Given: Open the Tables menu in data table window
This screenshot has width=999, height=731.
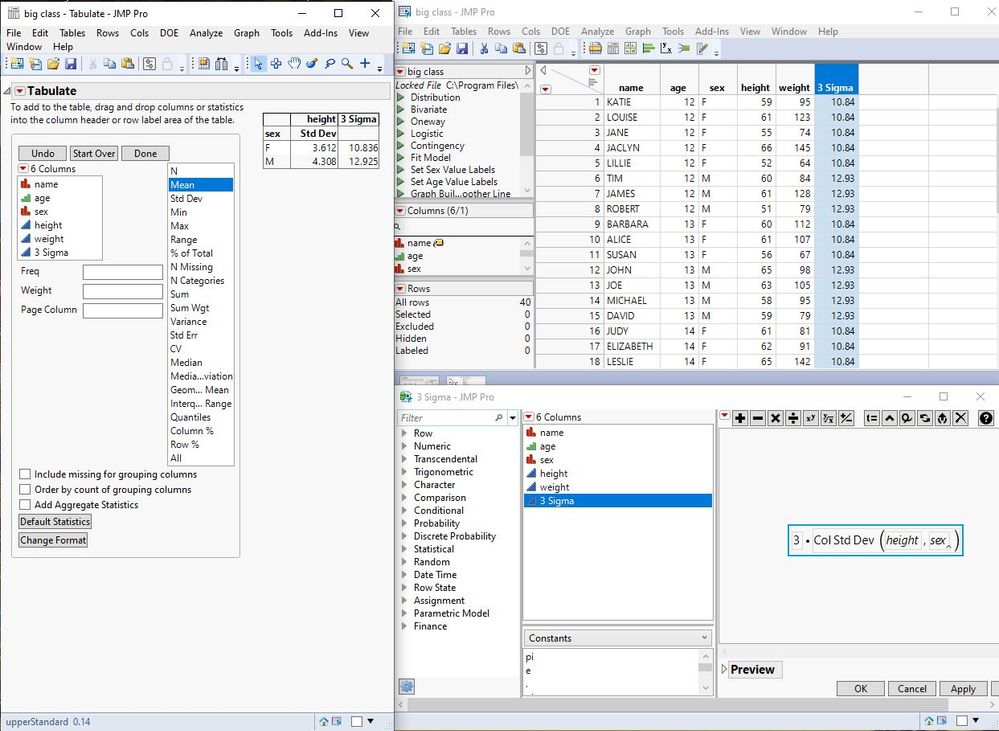Looking at the screenshot, I should click(x=463, y=31).
